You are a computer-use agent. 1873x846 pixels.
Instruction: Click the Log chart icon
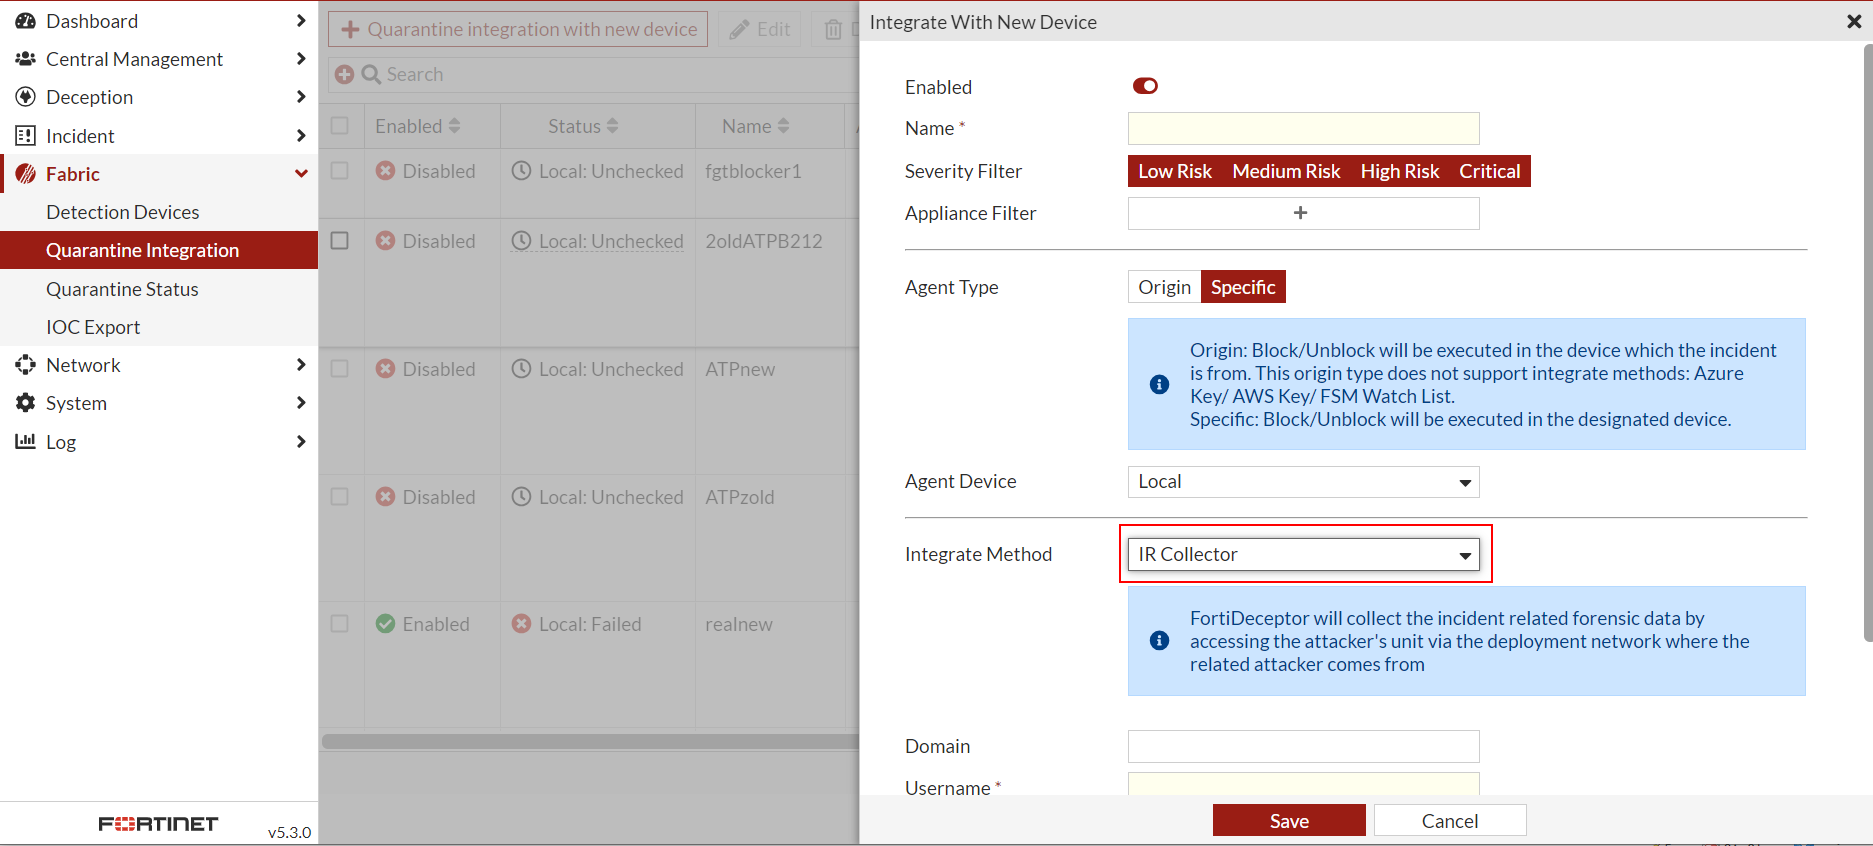[26, 441]
